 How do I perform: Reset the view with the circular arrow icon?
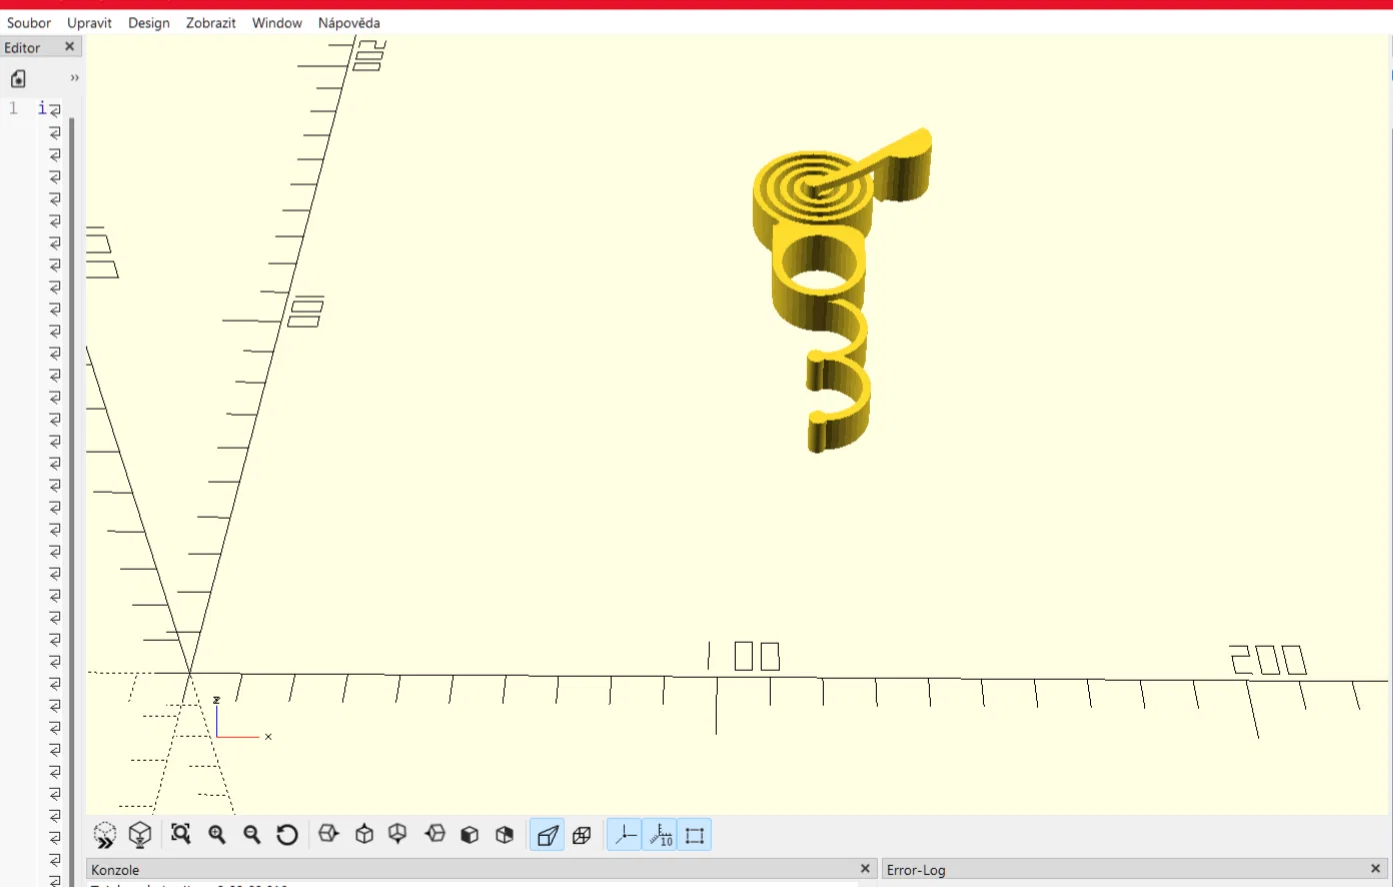click(287, 834)
